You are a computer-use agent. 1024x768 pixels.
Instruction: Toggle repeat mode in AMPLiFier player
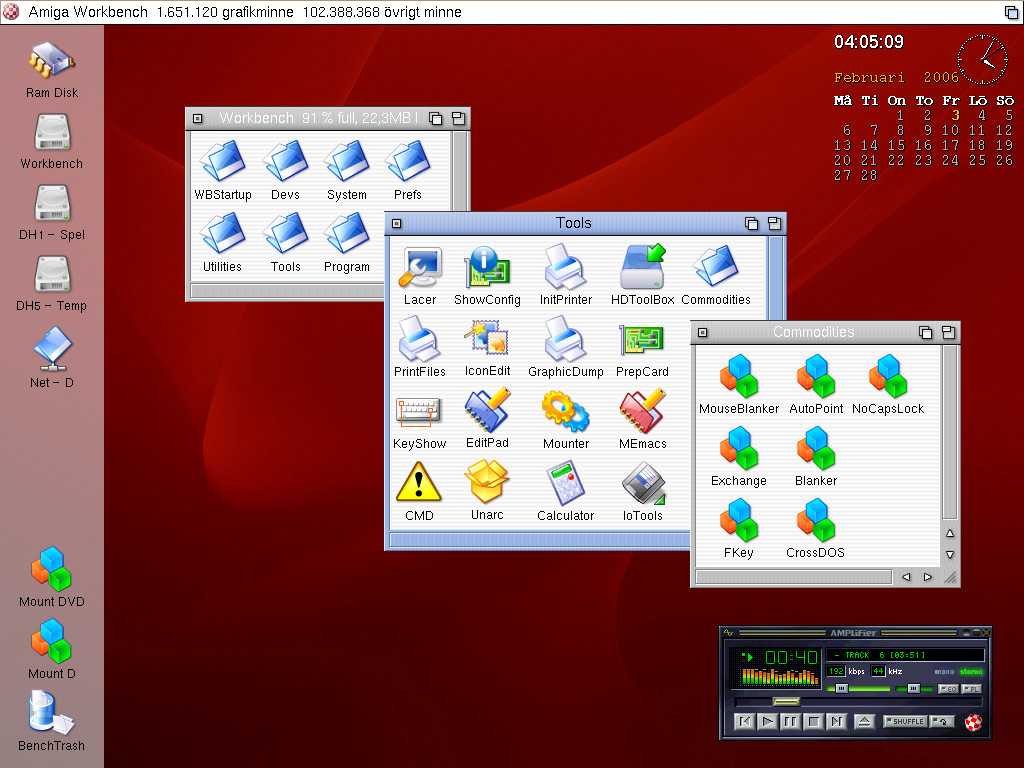pyautogui.click(x=942, y=722)
